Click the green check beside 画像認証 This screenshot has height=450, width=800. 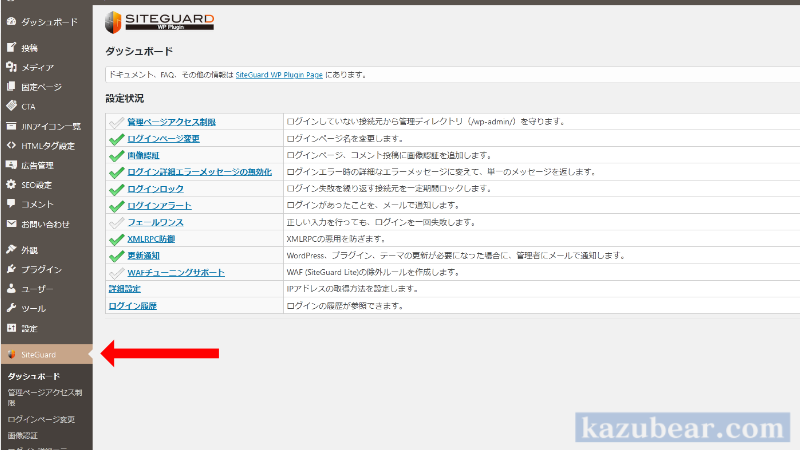(x=117, y=156)
